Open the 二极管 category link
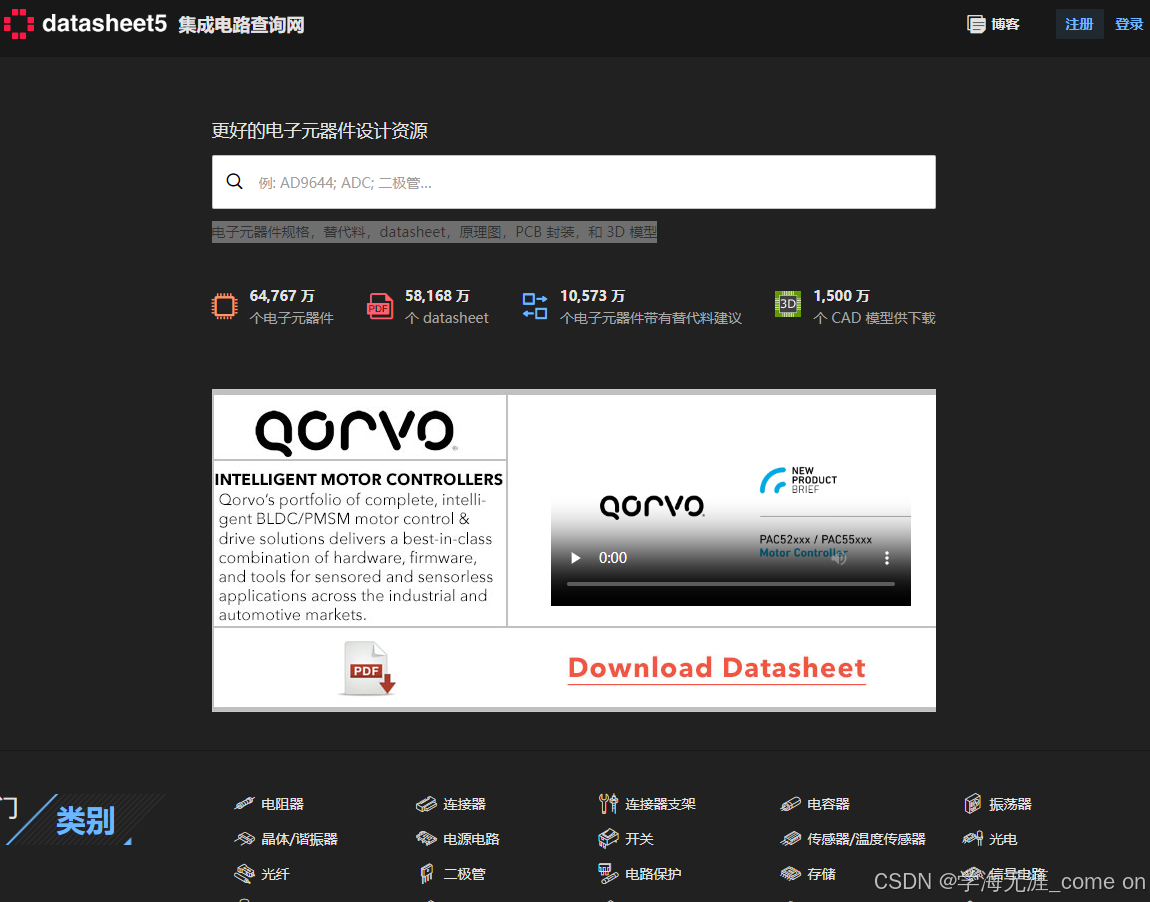 (464, 874)
